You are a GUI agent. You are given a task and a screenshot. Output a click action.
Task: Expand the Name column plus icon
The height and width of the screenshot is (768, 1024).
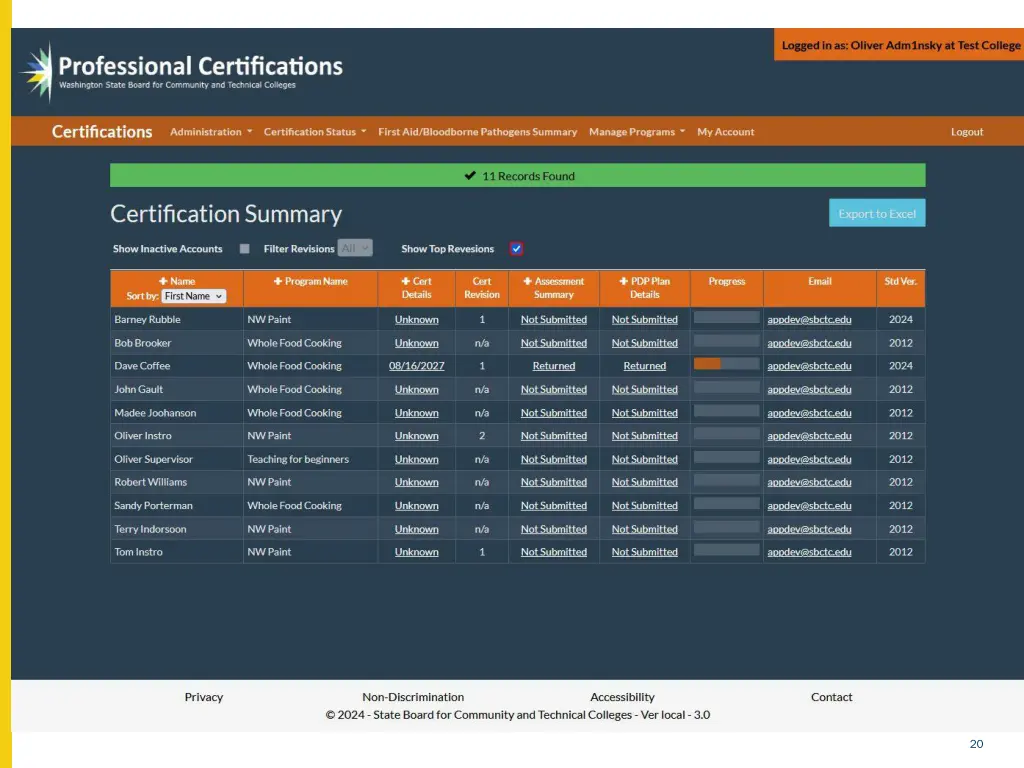[163, 281]
